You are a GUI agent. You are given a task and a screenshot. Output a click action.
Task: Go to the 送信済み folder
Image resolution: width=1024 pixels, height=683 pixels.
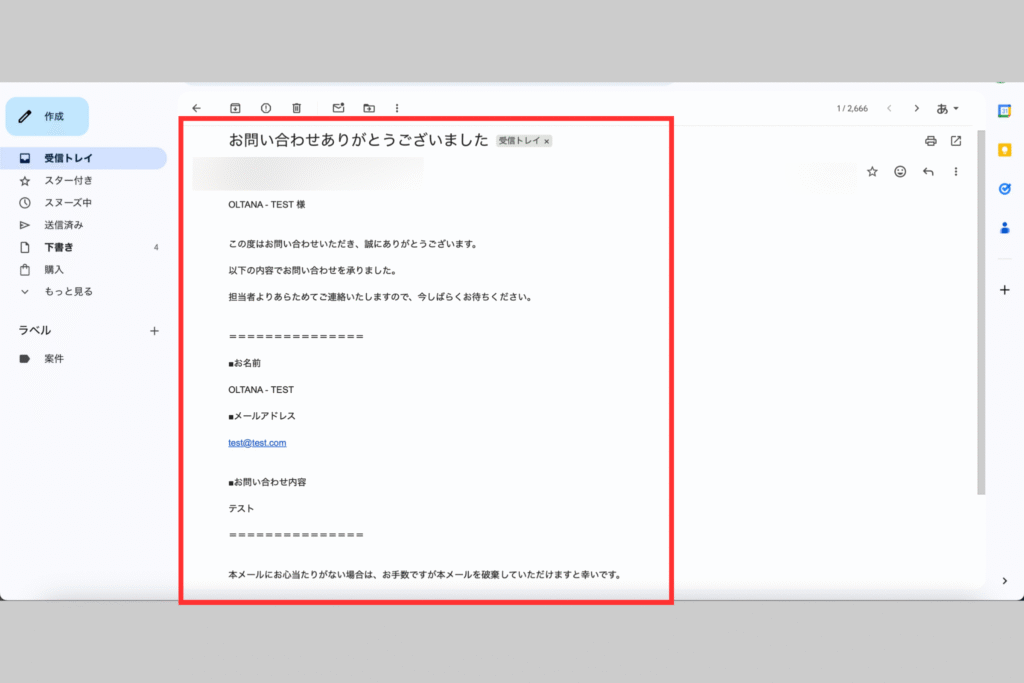[x=64, y=225]
